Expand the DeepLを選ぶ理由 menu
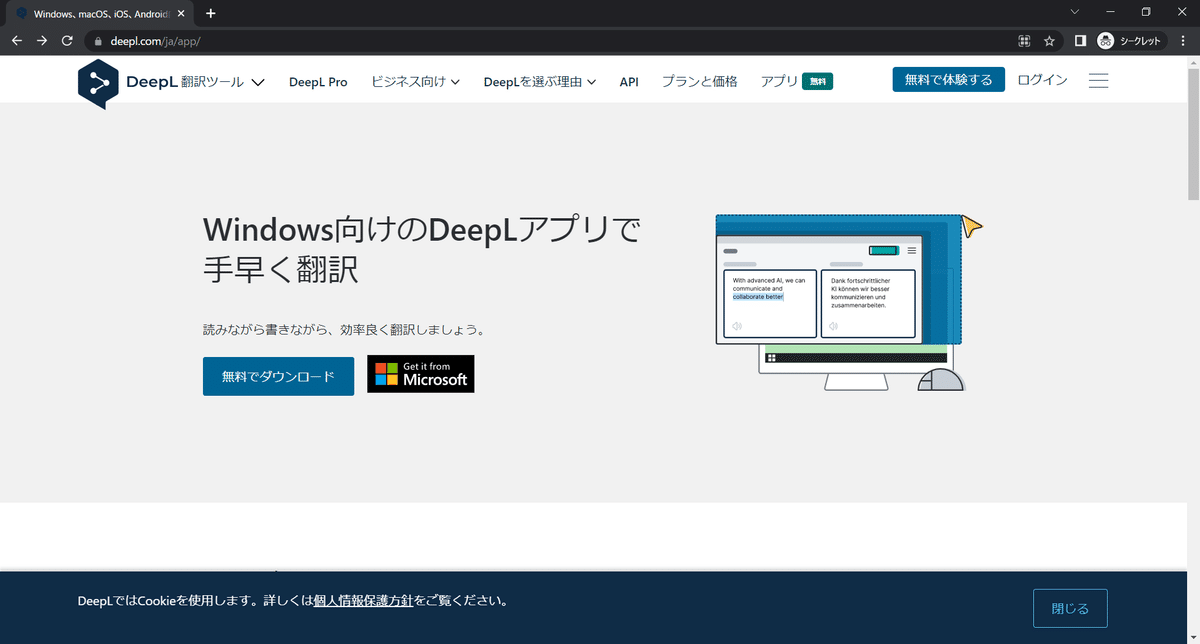Viewport: 1200px width, 644px height. point(540,82)
